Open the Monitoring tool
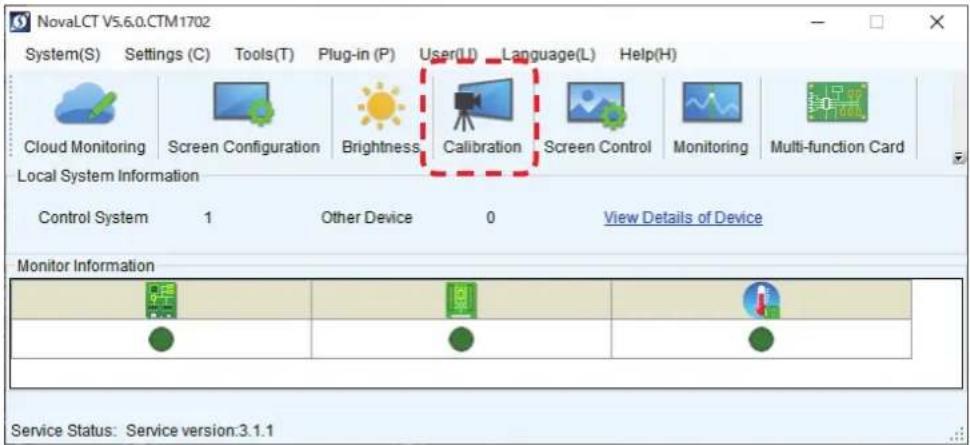970x445 pixels. coord(710,119)
